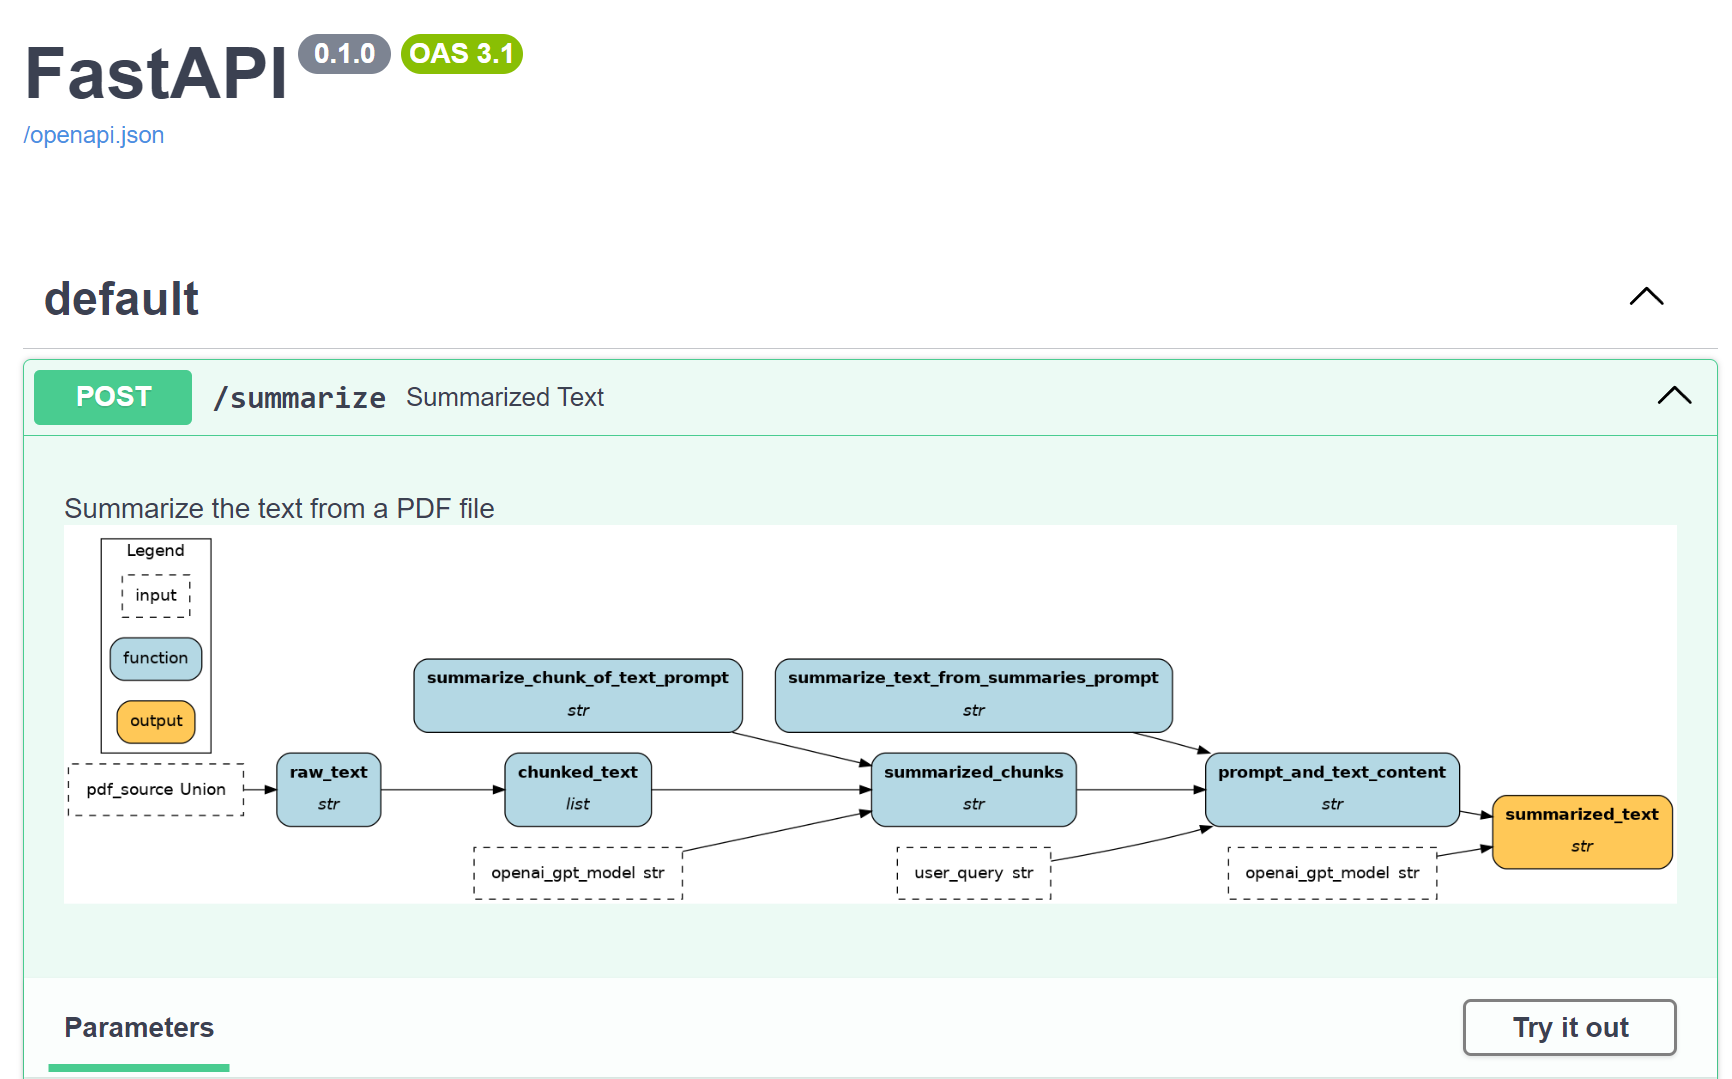Image resolution: width=1732 pixels, height=1079 pixels.
Task: Click the /summarize endpoint path text
Action: tap(299, 398)
